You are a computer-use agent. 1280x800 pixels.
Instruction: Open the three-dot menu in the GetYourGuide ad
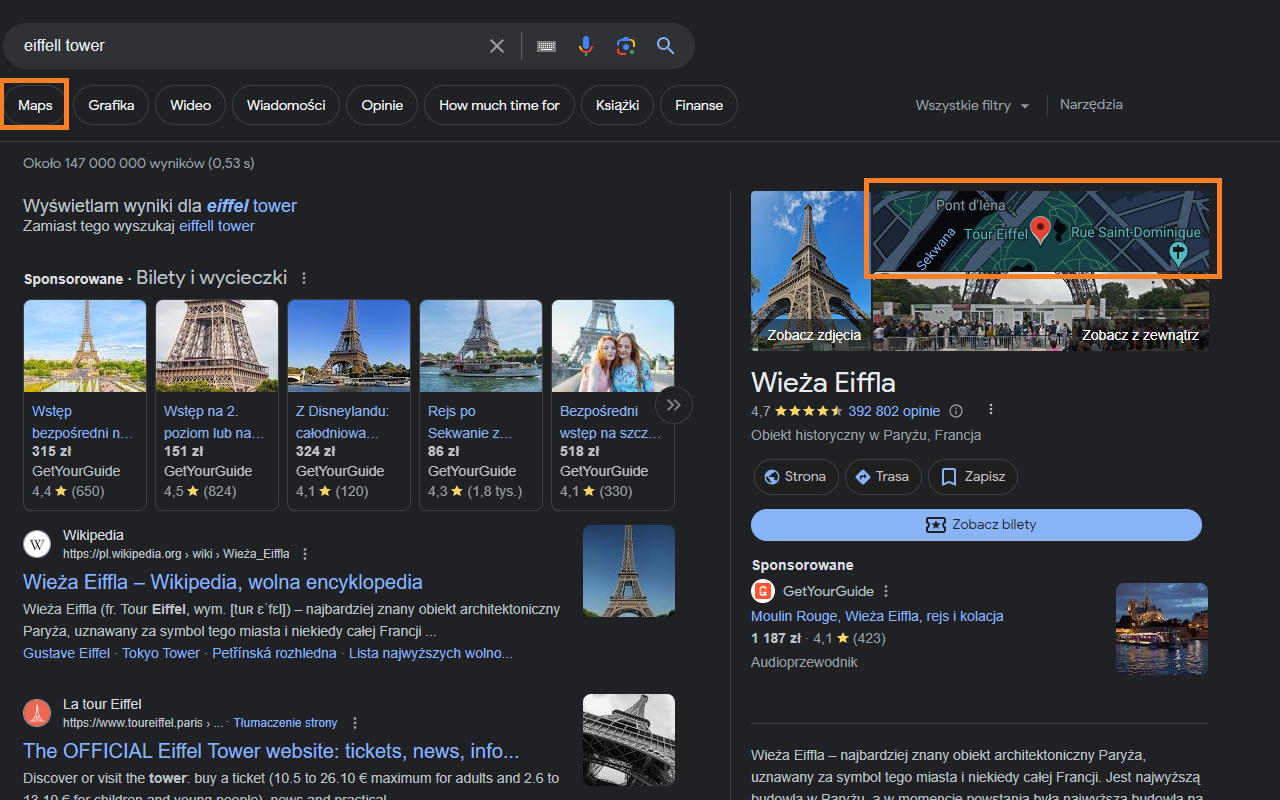[x=886, y=591]
